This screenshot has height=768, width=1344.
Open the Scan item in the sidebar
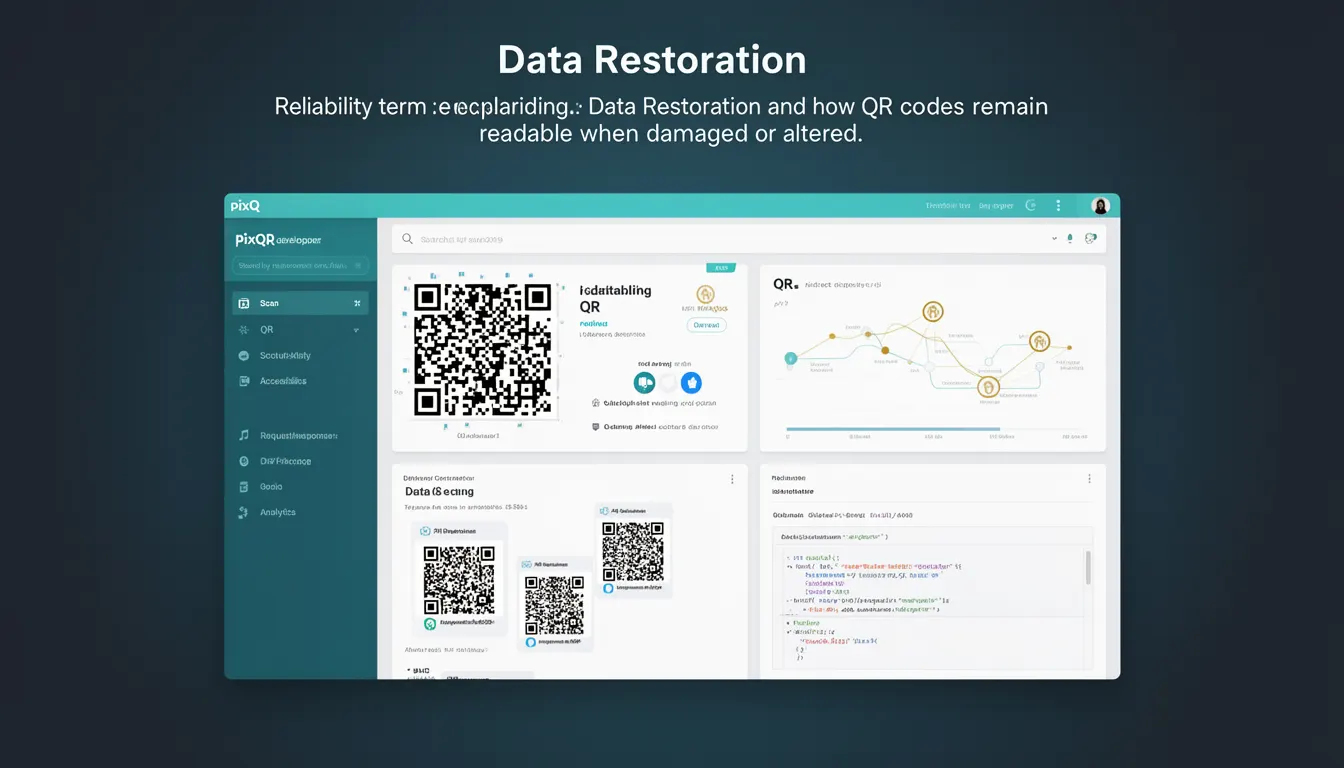click(300, 303)
